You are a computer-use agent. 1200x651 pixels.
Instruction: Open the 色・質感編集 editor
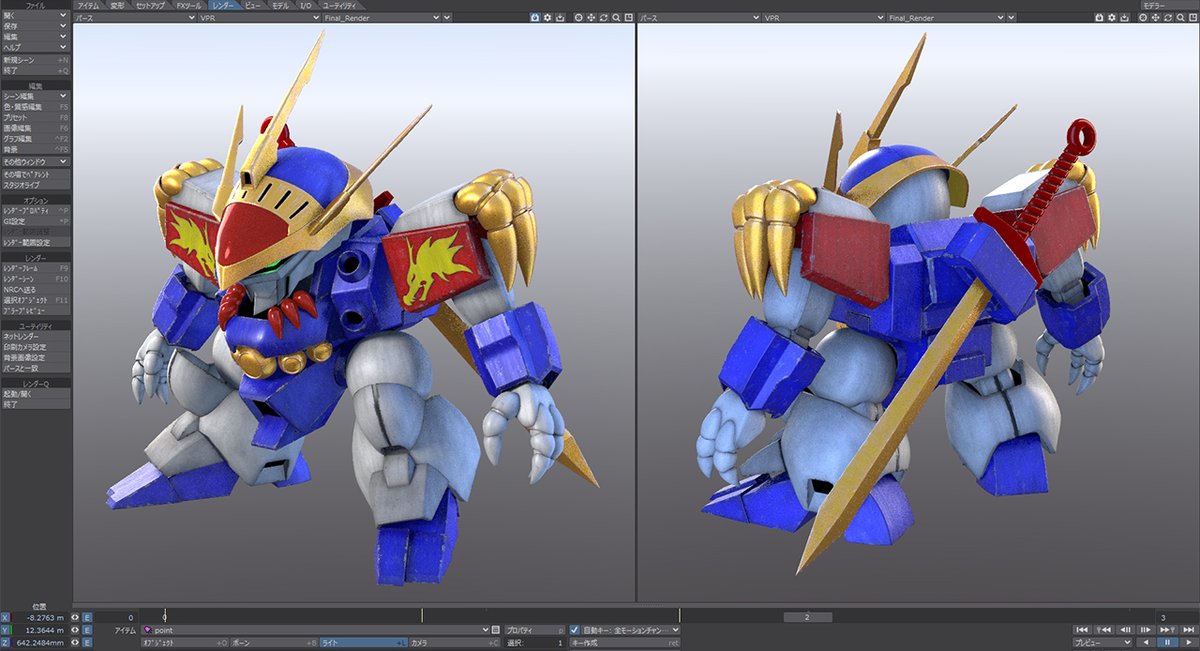pyautogui.click(x=36, y=107)
